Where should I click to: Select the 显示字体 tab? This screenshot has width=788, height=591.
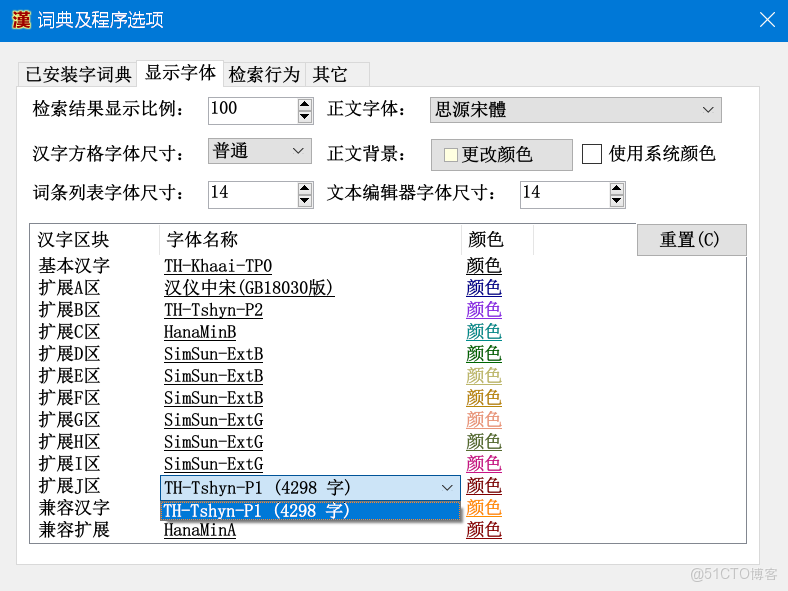click(180, 73)
